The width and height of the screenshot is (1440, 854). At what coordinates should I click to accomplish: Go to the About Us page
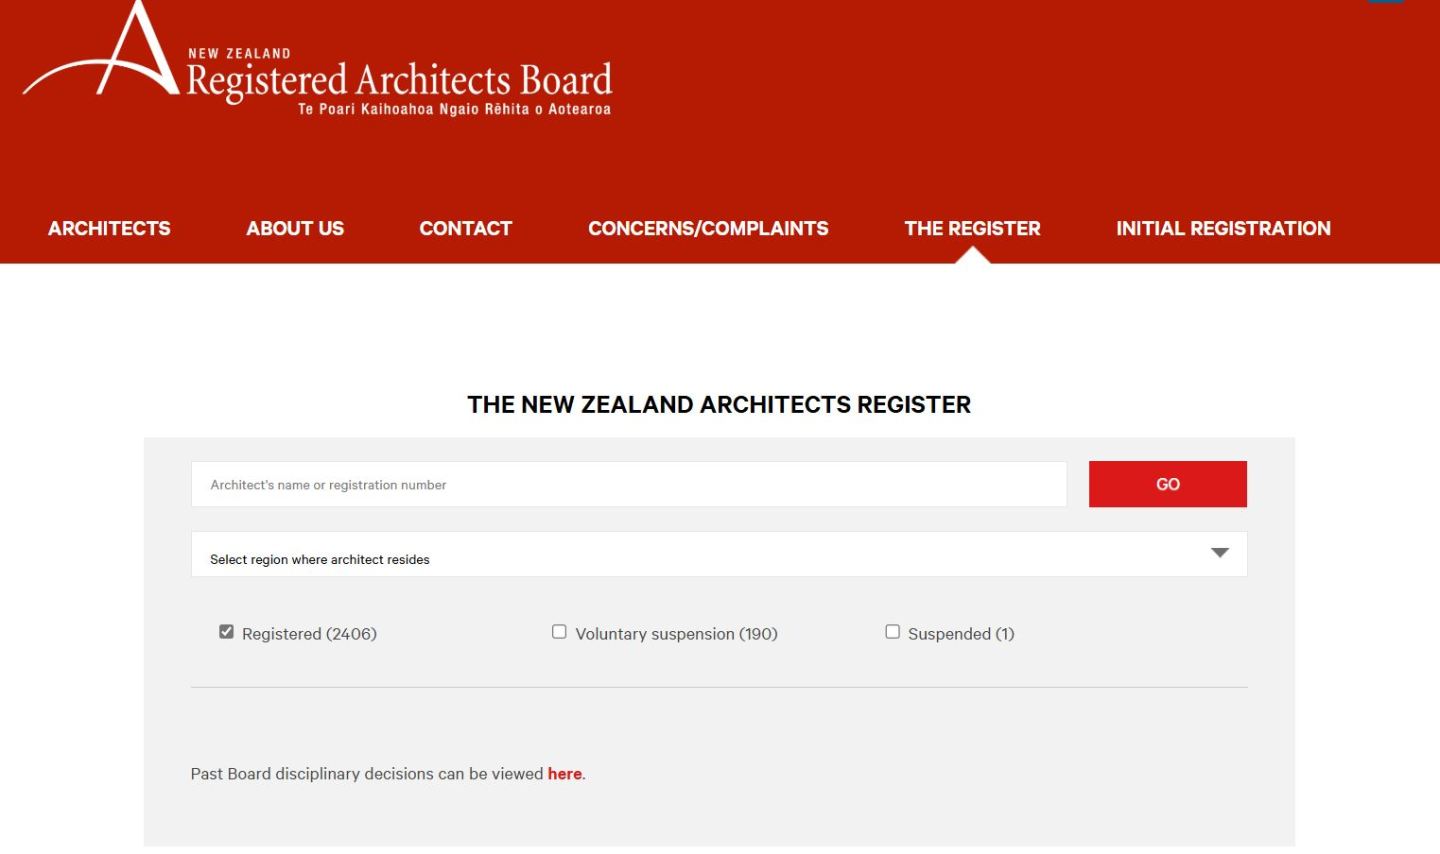click(x=295, y=228)
